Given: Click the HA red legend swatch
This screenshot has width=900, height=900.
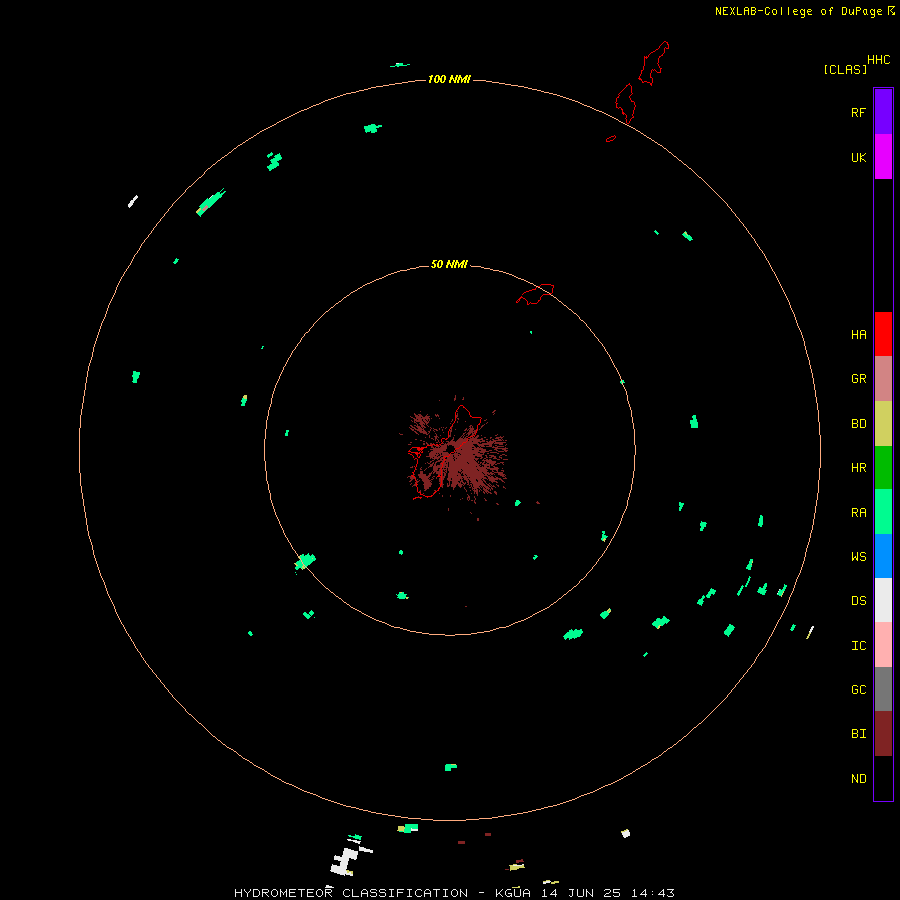Looking at the screenshot, I should point(883,334).
